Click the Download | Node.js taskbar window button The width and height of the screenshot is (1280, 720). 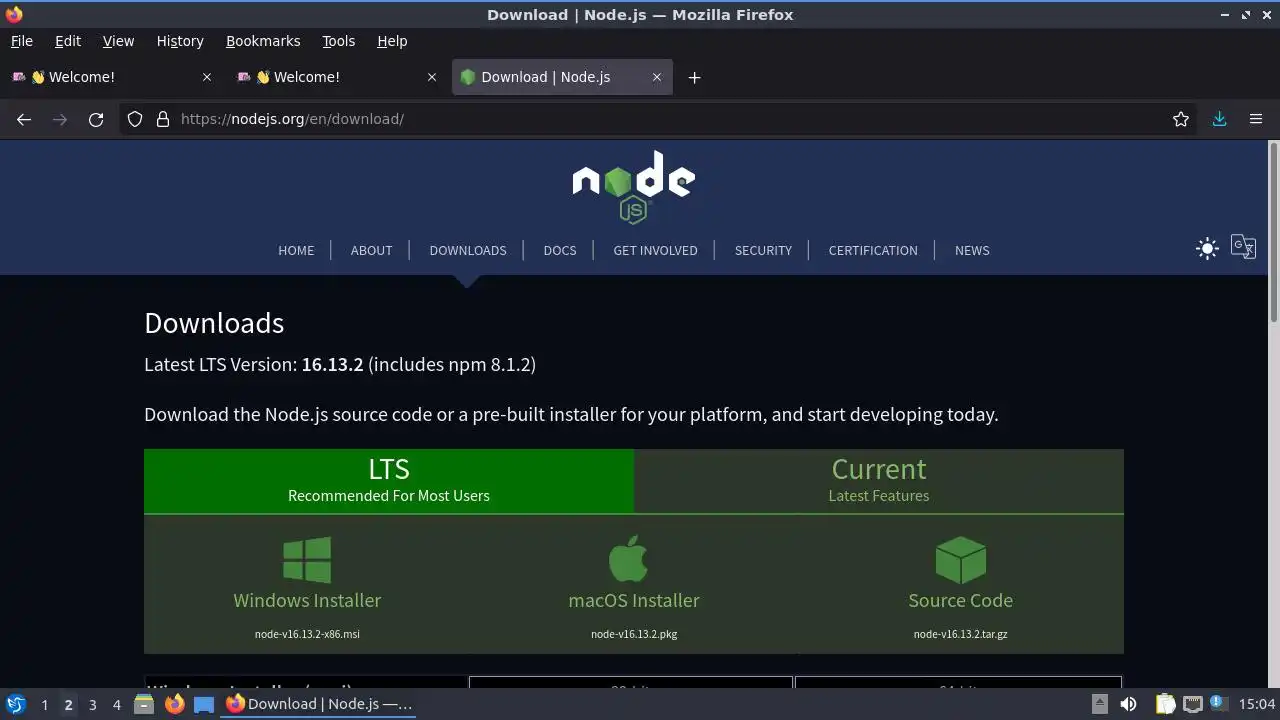coord(320,704)
